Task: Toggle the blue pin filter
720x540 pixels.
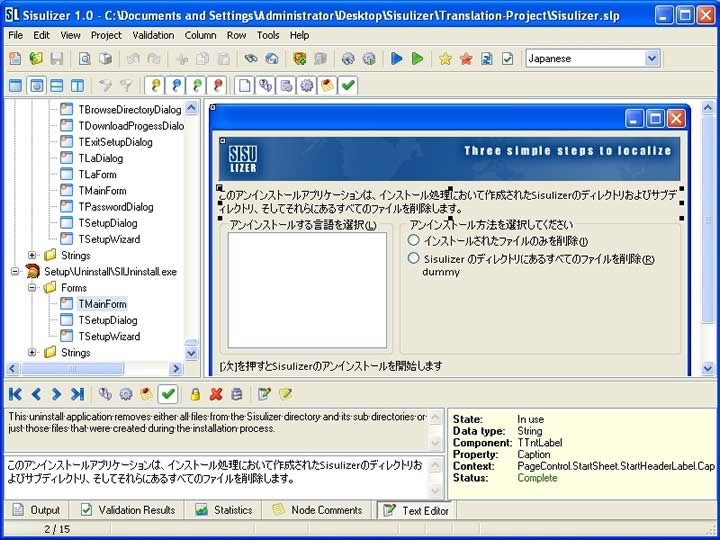Action: click(x=176, y=85)
